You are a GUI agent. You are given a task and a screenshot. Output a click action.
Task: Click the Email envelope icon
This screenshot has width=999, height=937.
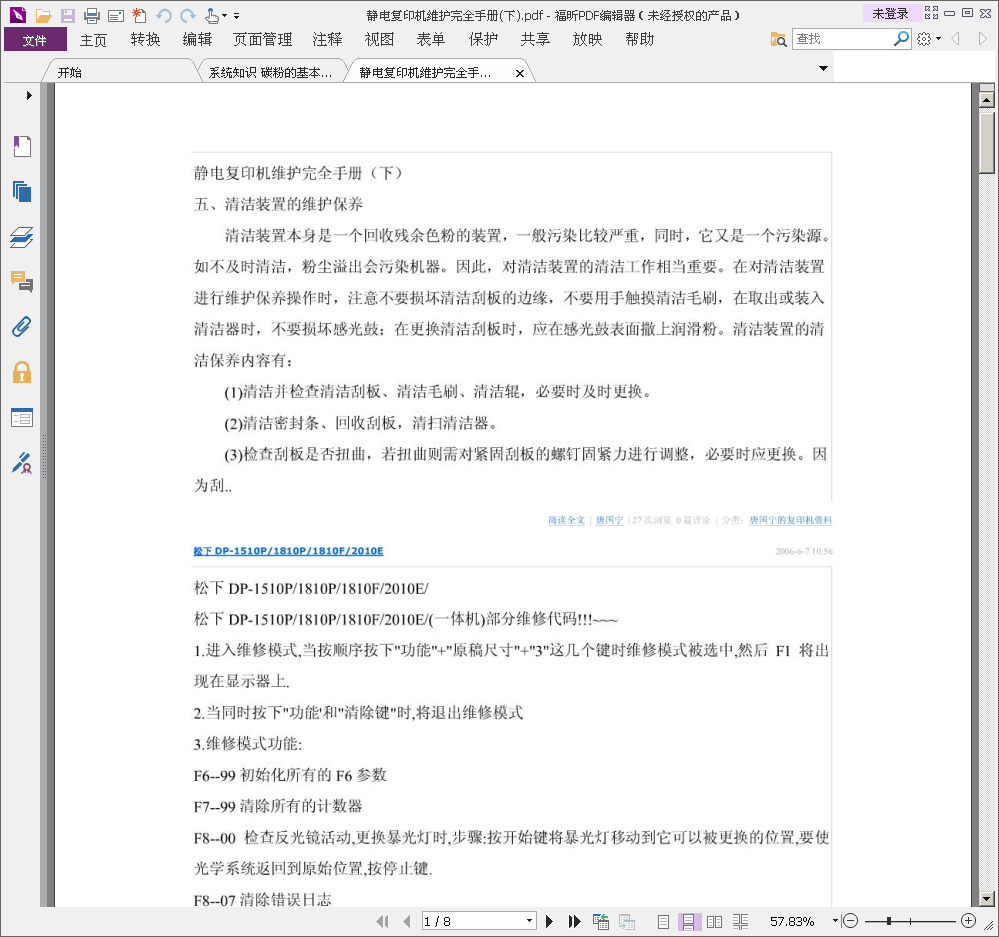116,16
